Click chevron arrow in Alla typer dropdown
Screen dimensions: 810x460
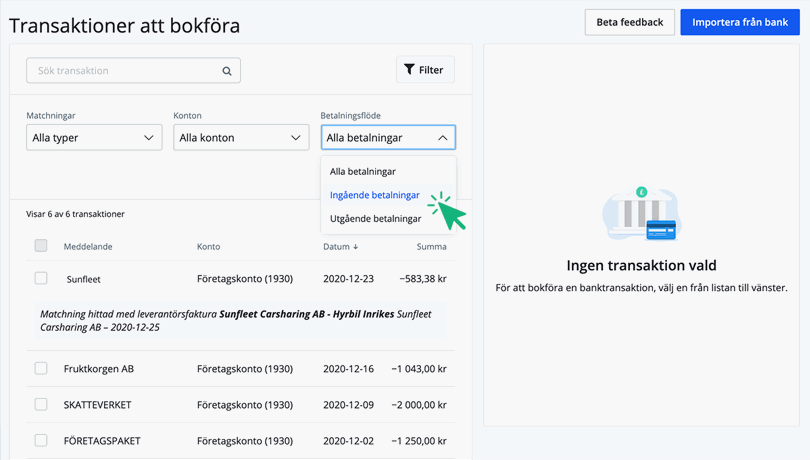click(149, 137)
